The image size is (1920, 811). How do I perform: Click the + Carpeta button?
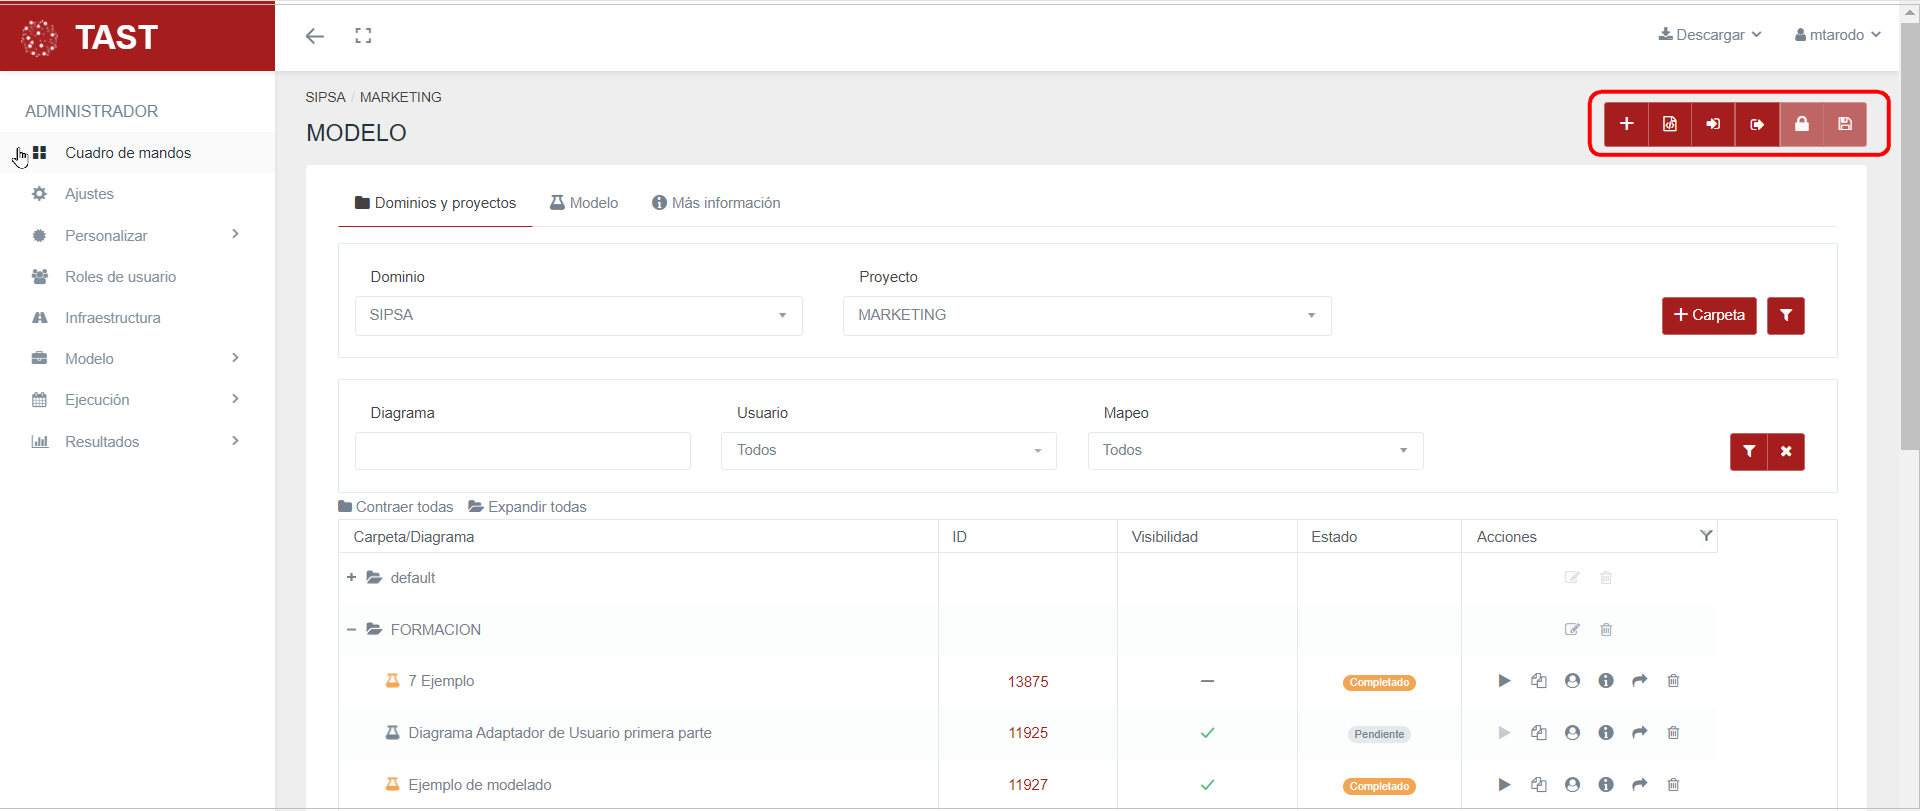tap(1708, 316)
